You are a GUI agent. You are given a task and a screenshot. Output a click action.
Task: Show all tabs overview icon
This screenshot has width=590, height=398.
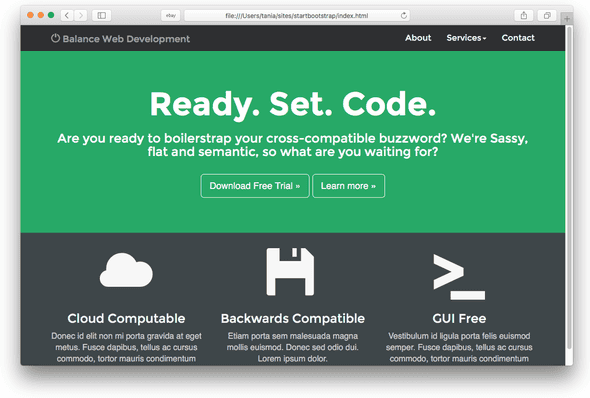(x=547, y=15)
